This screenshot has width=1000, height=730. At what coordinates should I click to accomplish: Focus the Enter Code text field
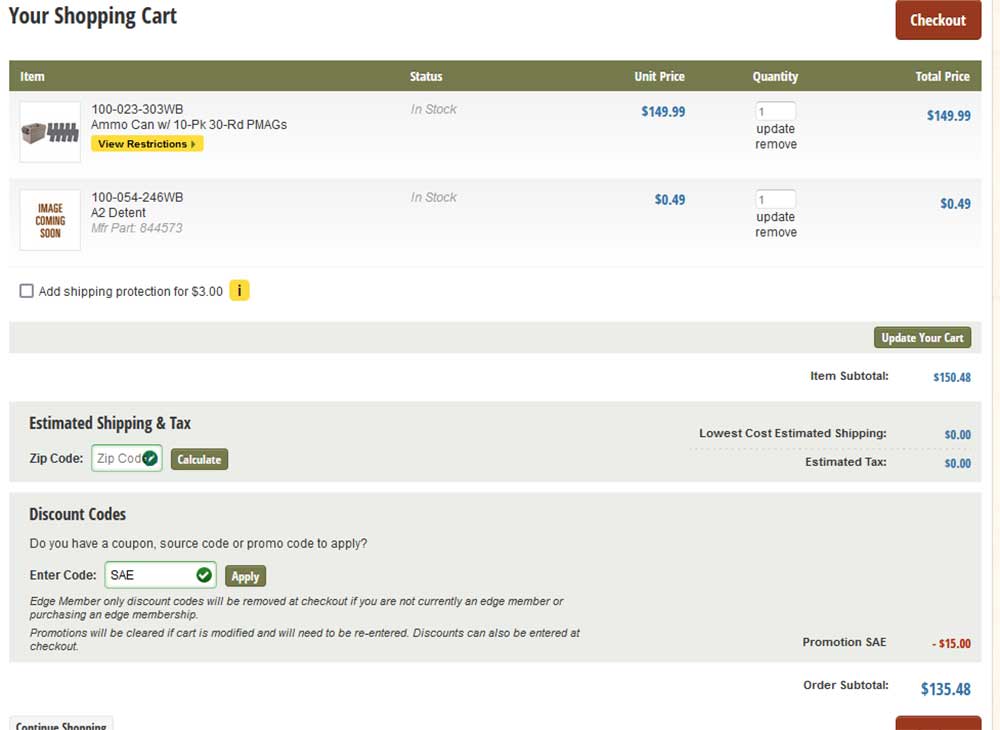coord(150,575)
